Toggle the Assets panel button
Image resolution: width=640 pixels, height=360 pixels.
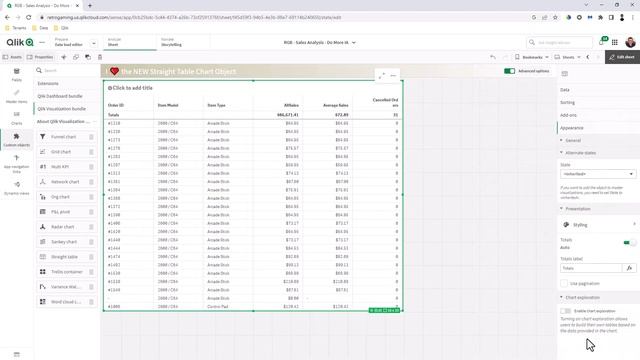[13, 57]
